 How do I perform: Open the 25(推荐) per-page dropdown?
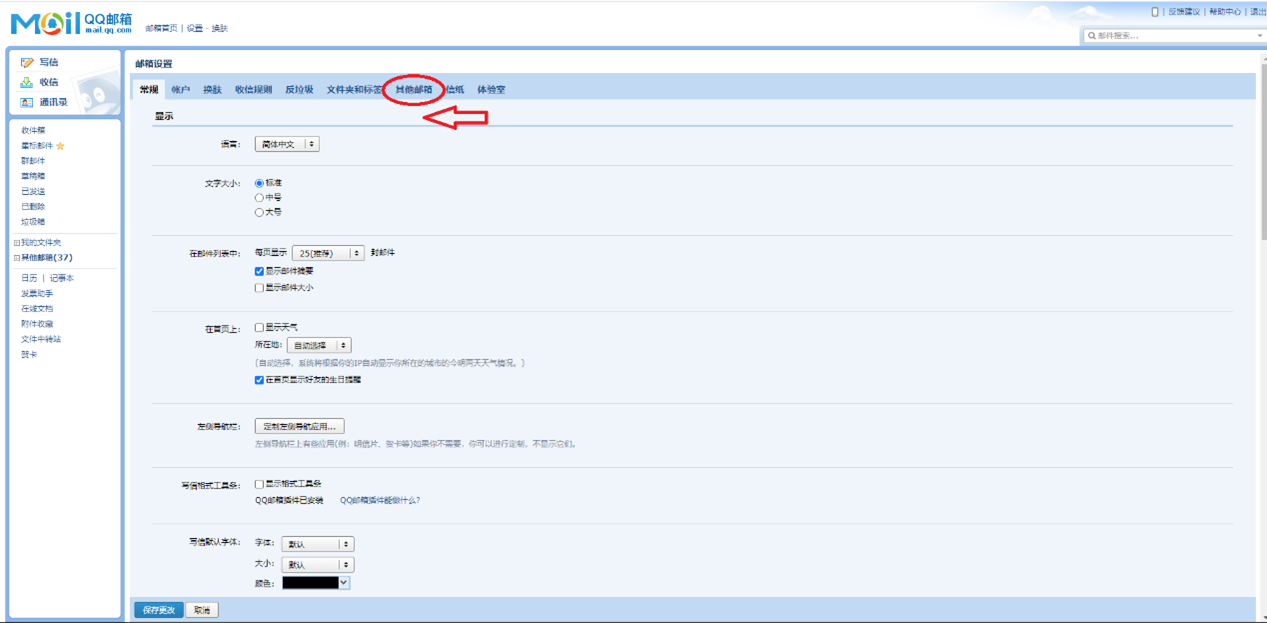[327, 253]
